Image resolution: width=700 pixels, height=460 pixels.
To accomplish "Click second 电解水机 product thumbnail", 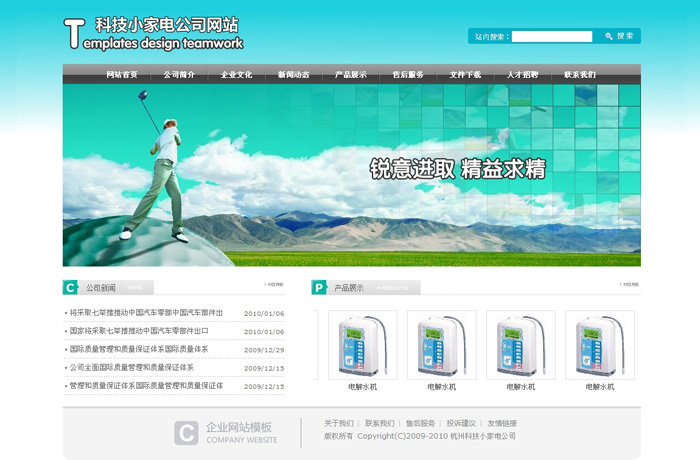I will click(x=442, y=345).
